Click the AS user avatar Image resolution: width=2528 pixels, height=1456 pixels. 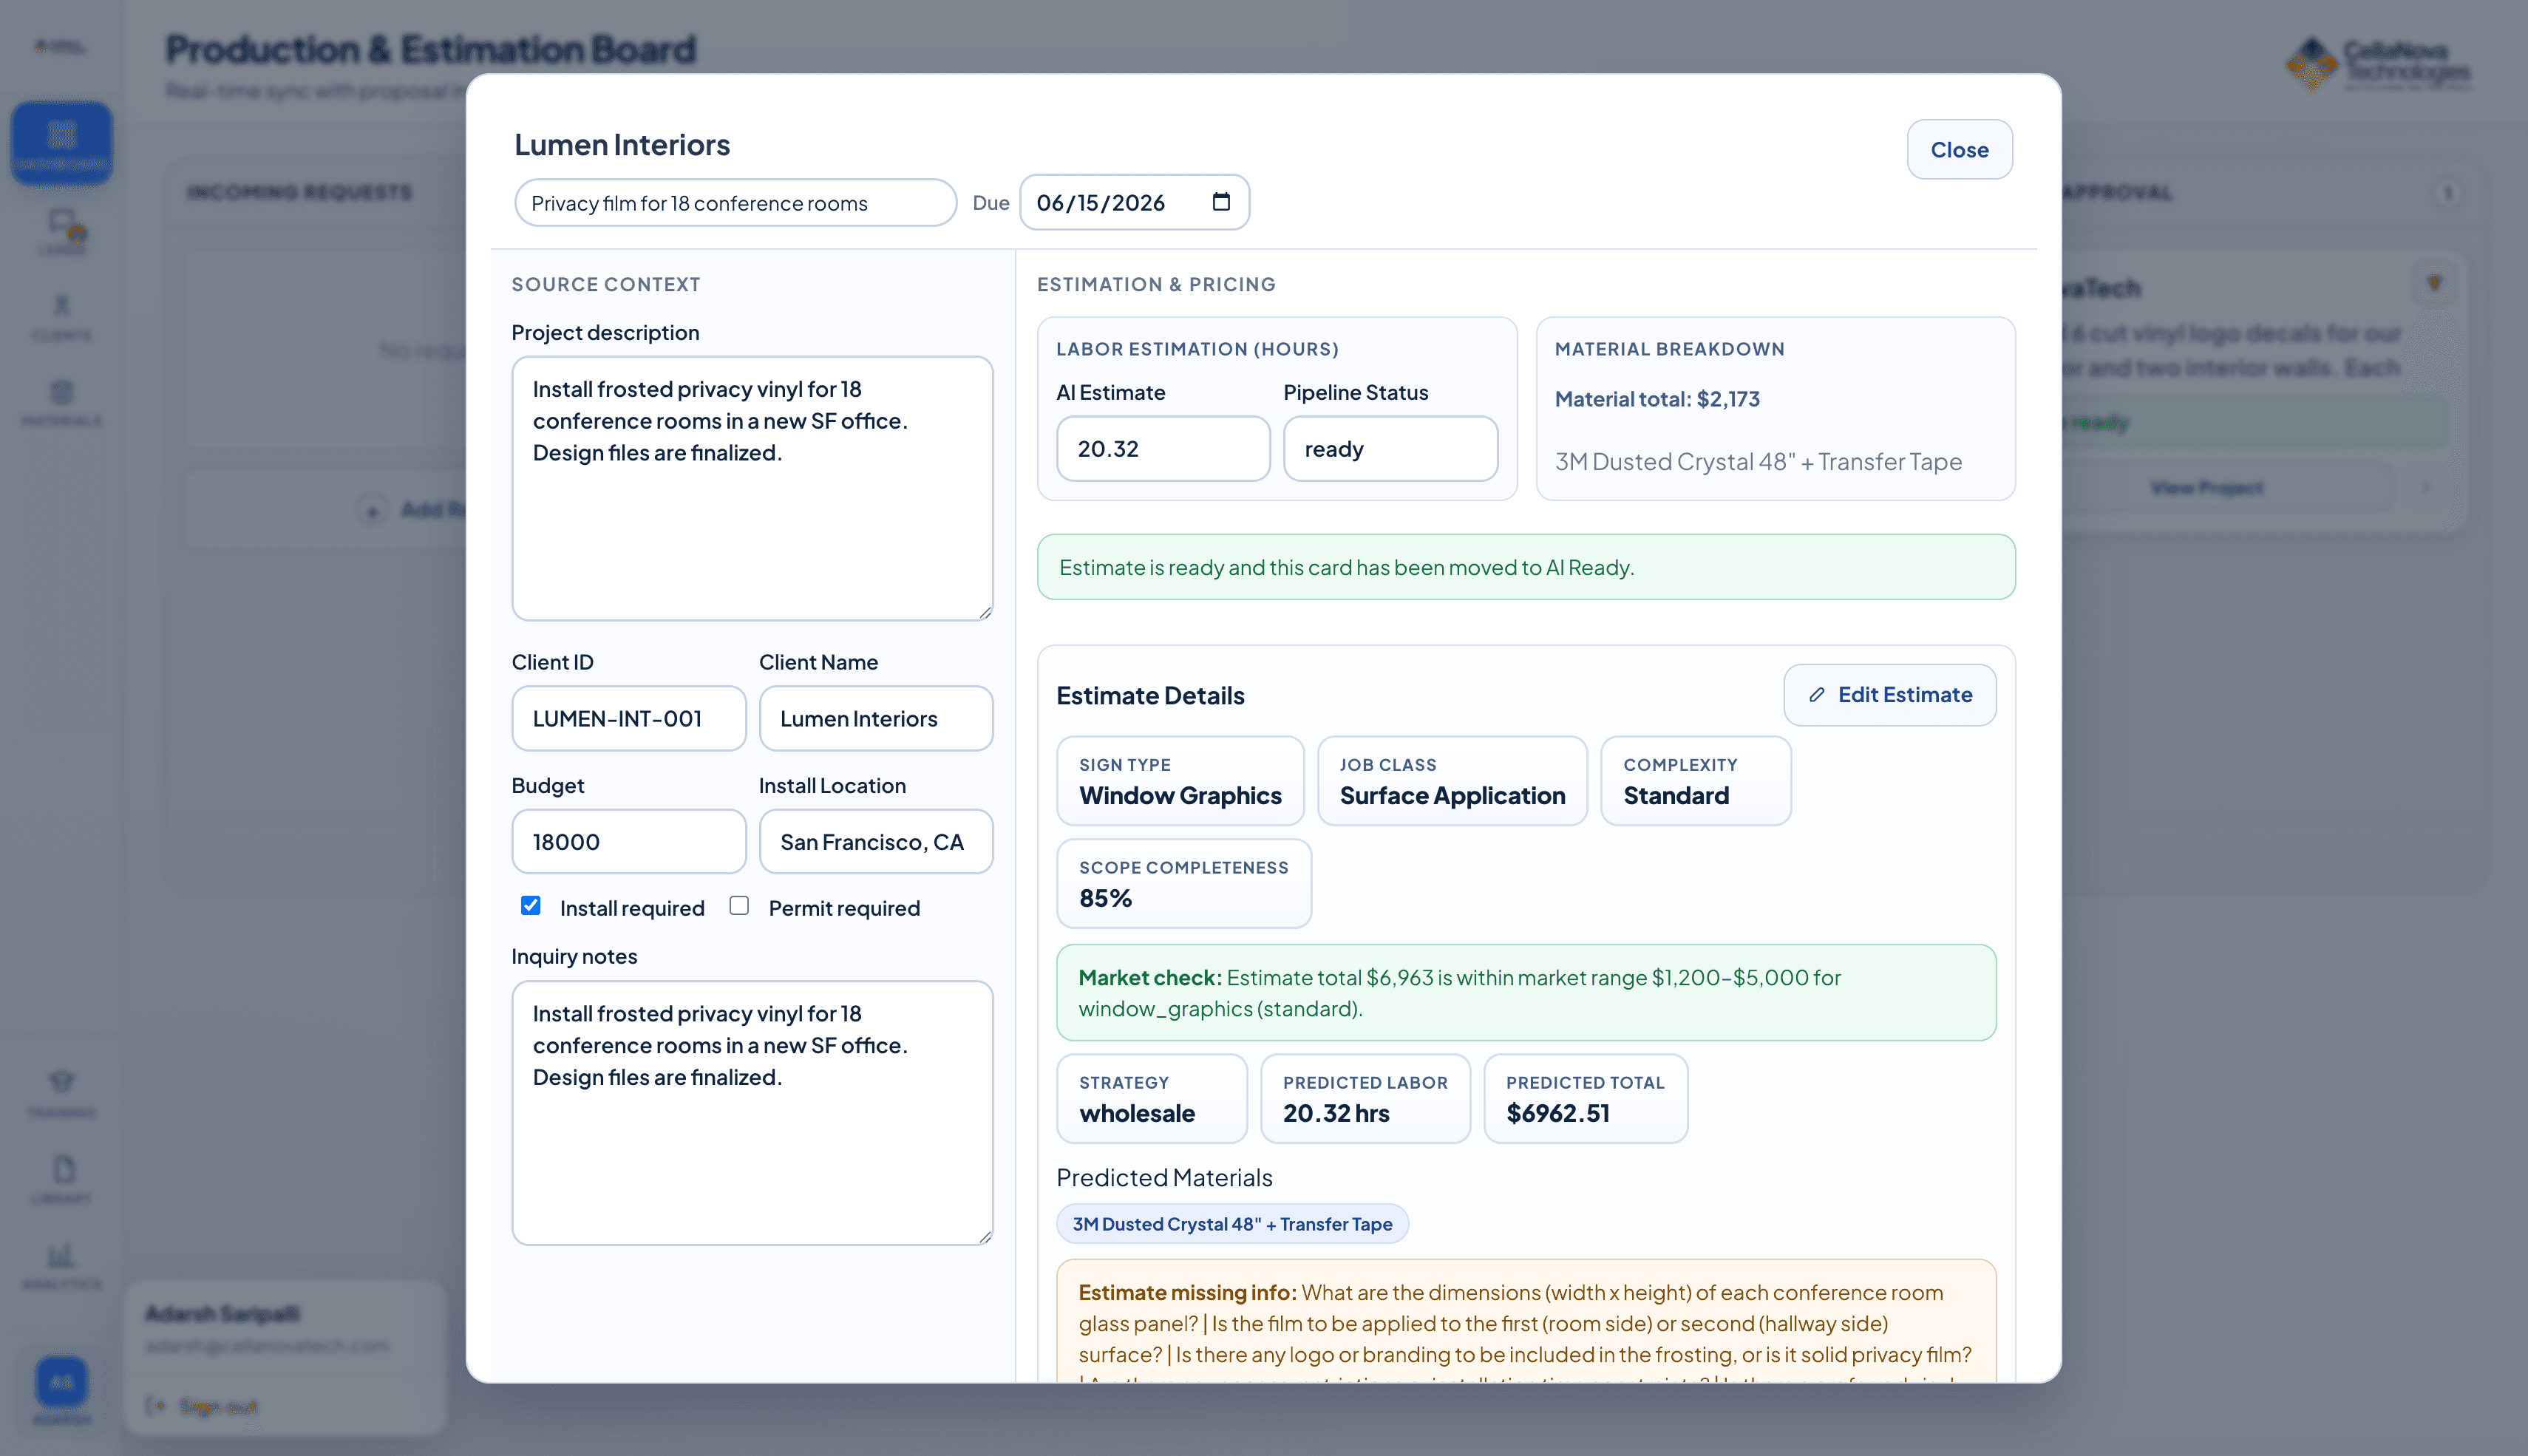pos(62,1382)
